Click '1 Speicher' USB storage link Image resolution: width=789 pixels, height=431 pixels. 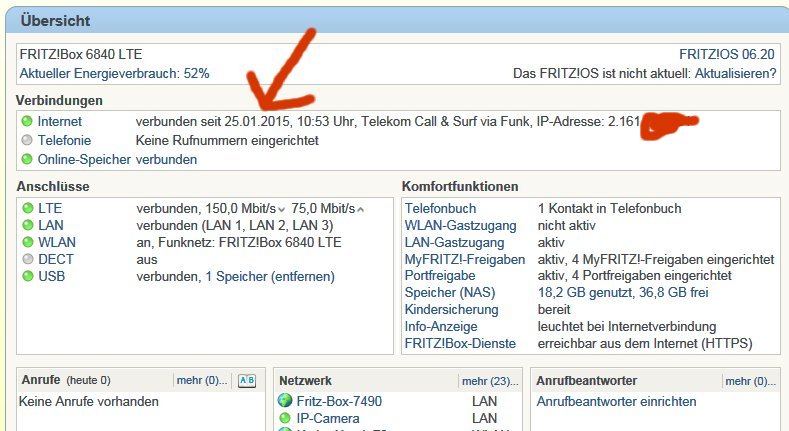[236, 277]
